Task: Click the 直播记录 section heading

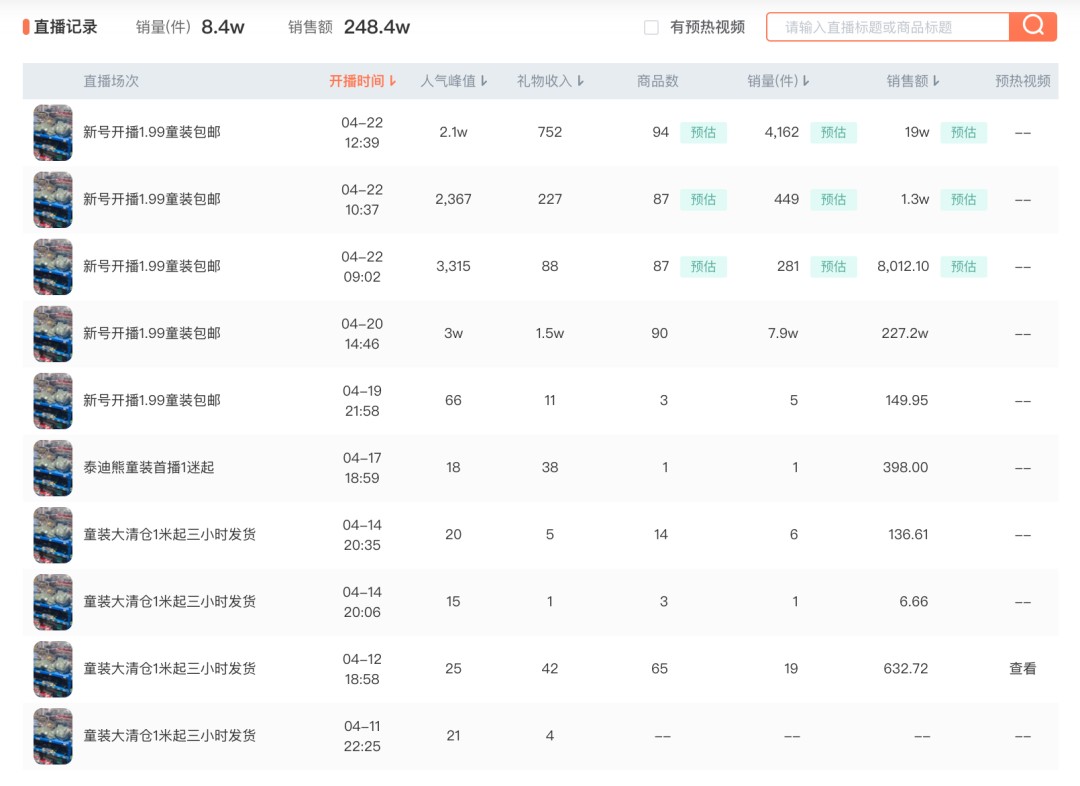Action: pyautogui.click(x=65, y=27)
